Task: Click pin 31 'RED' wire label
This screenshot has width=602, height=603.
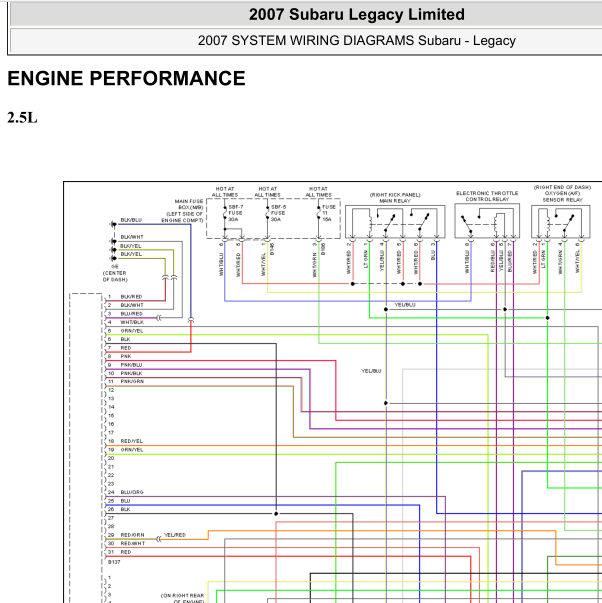Action: click(126, 552)
